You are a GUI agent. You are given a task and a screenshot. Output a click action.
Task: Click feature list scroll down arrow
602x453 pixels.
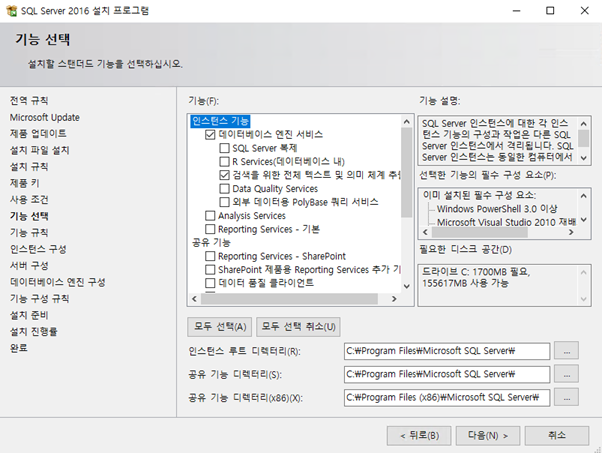407,286
